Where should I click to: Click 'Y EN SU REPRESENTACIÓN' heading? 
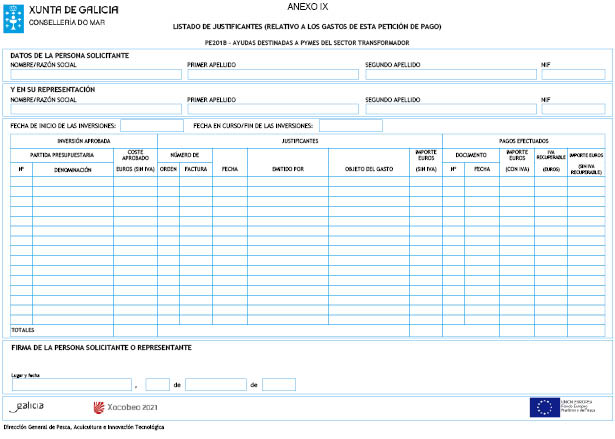pyautogui.click(x=53, y=90)
